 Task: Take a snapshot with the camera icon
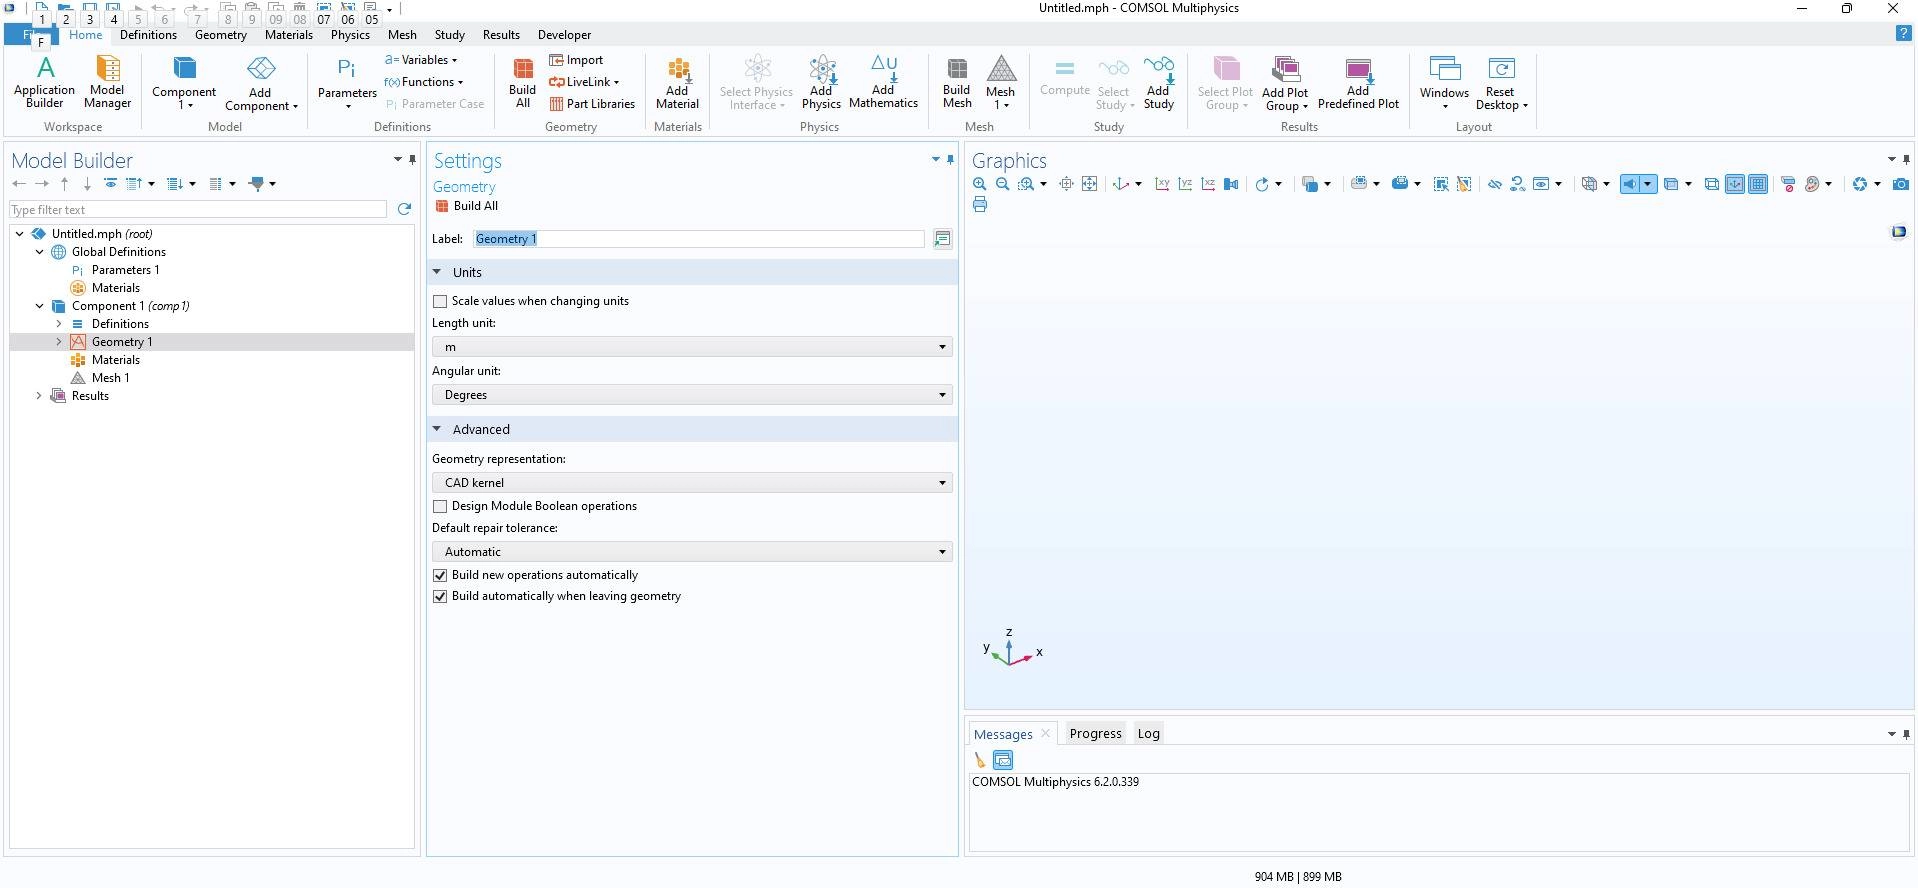1901,184
